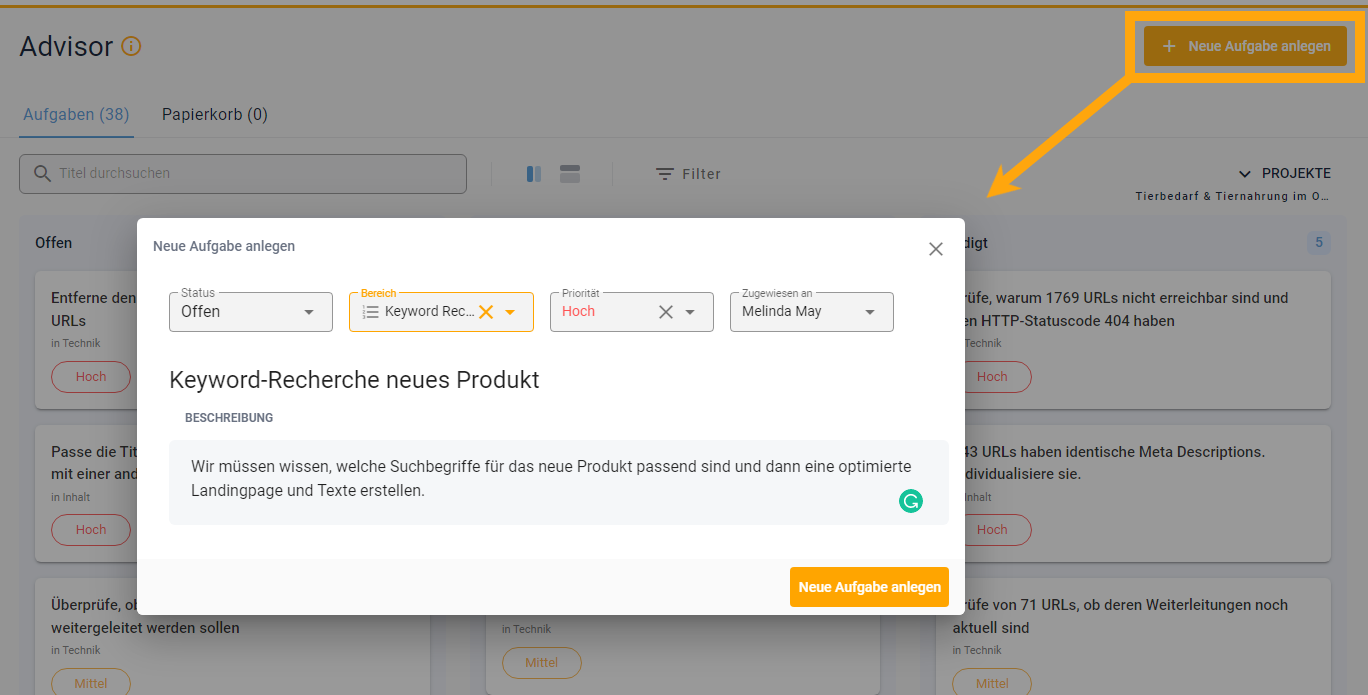Click the title Keyword-Recherche neues Produkt
Image resolution: width=1368 pixels, height=695 pixels.
[354, 380]
